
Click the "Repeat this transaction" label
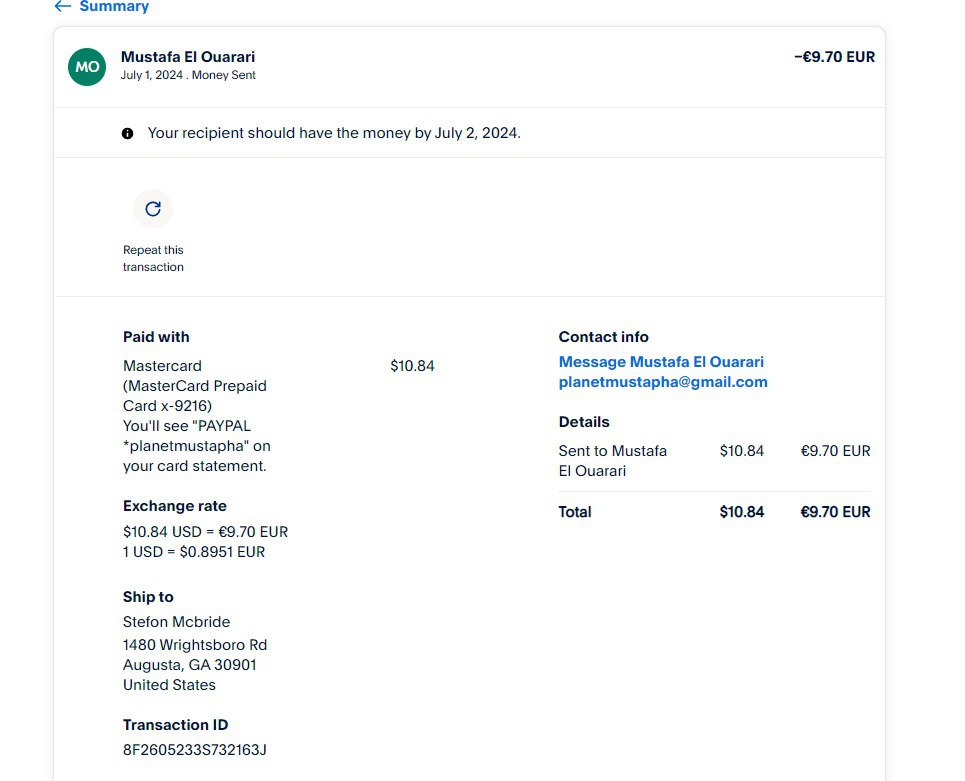tap(153, 258)
